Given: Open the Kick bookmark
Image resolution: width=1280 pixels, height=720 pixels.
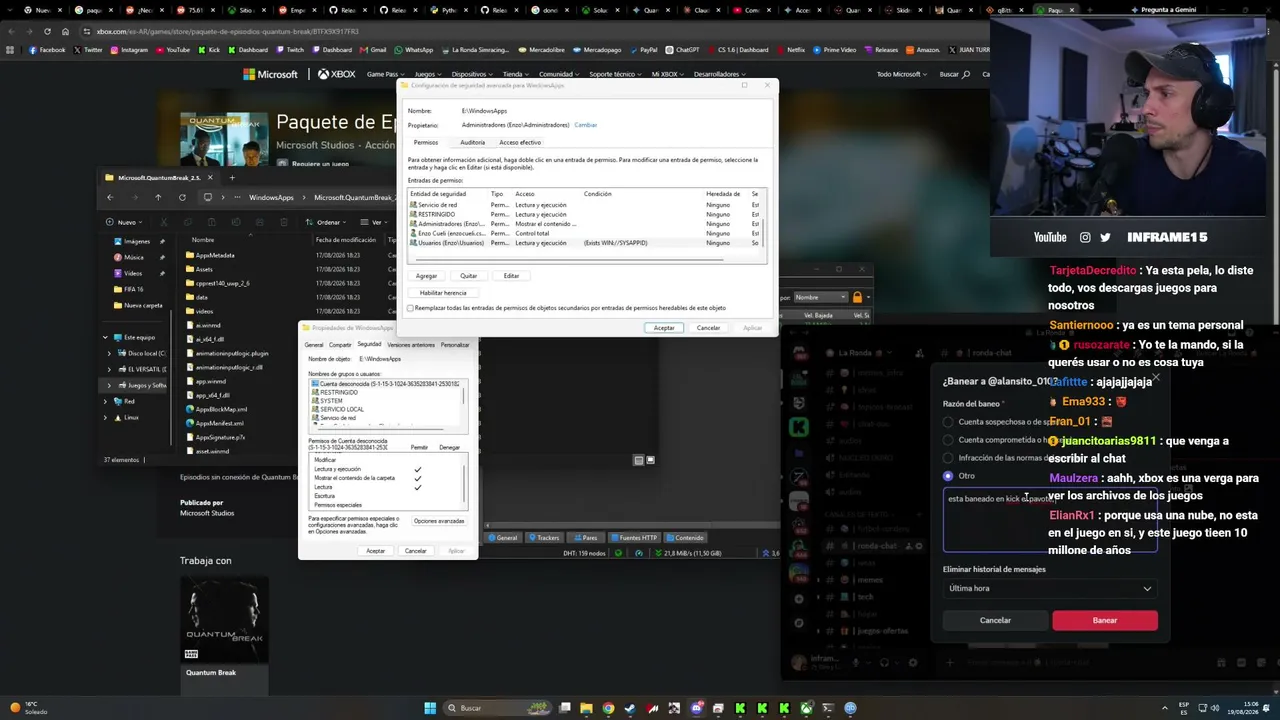Looking at the screenshot, I should [x=209, y=50].
